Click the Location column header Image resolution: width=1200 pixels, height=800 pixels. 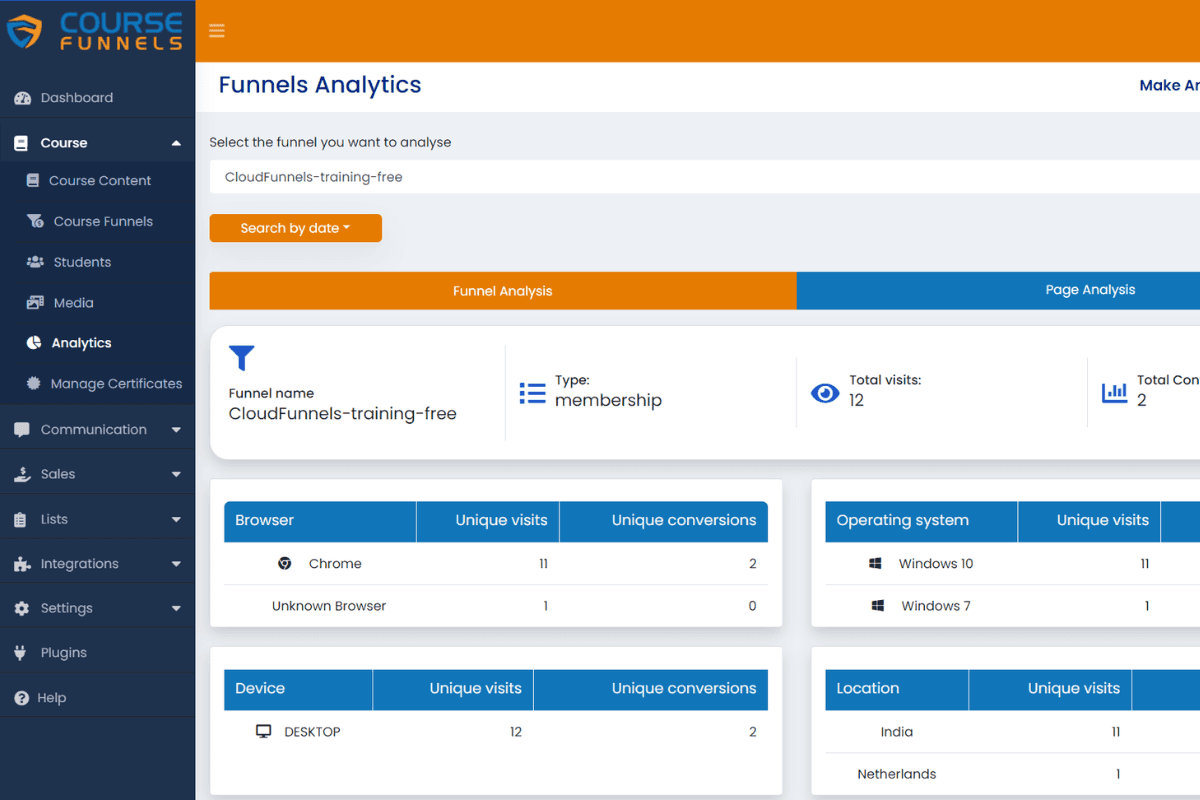[897, 689]
